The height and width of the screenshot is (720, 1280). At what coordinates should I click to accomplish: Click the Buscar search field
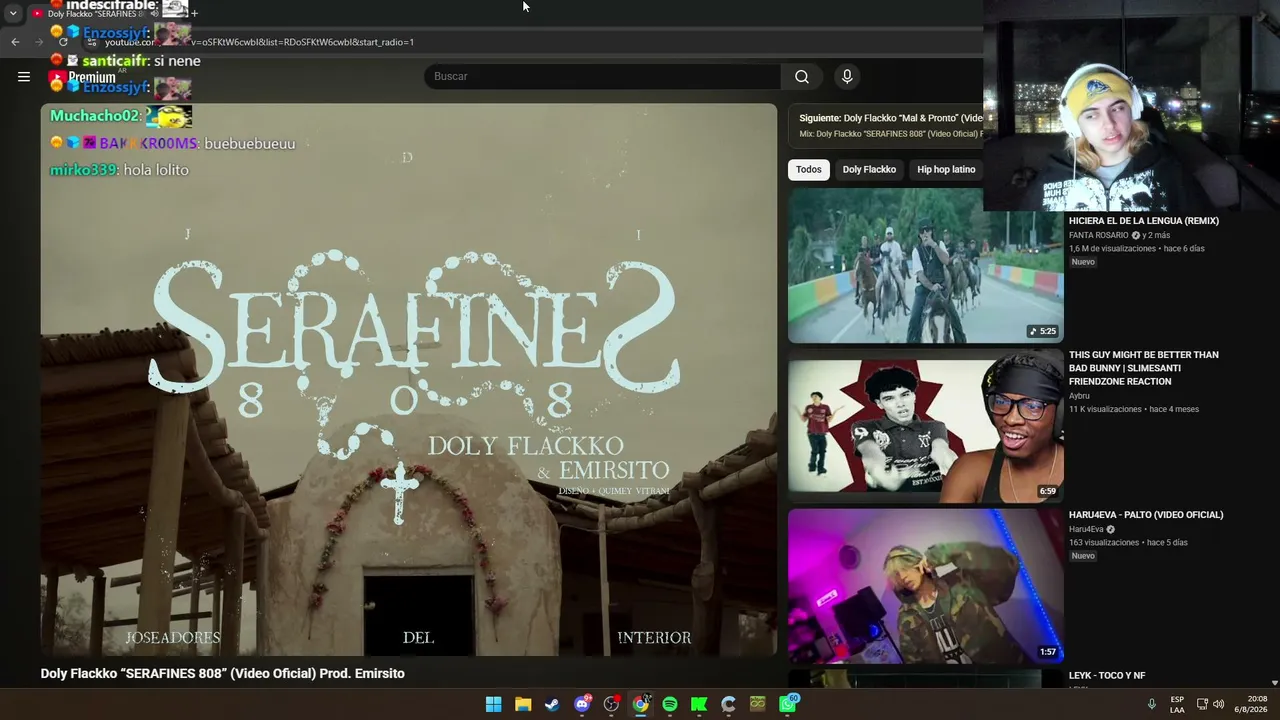click(x=603, y=77)
